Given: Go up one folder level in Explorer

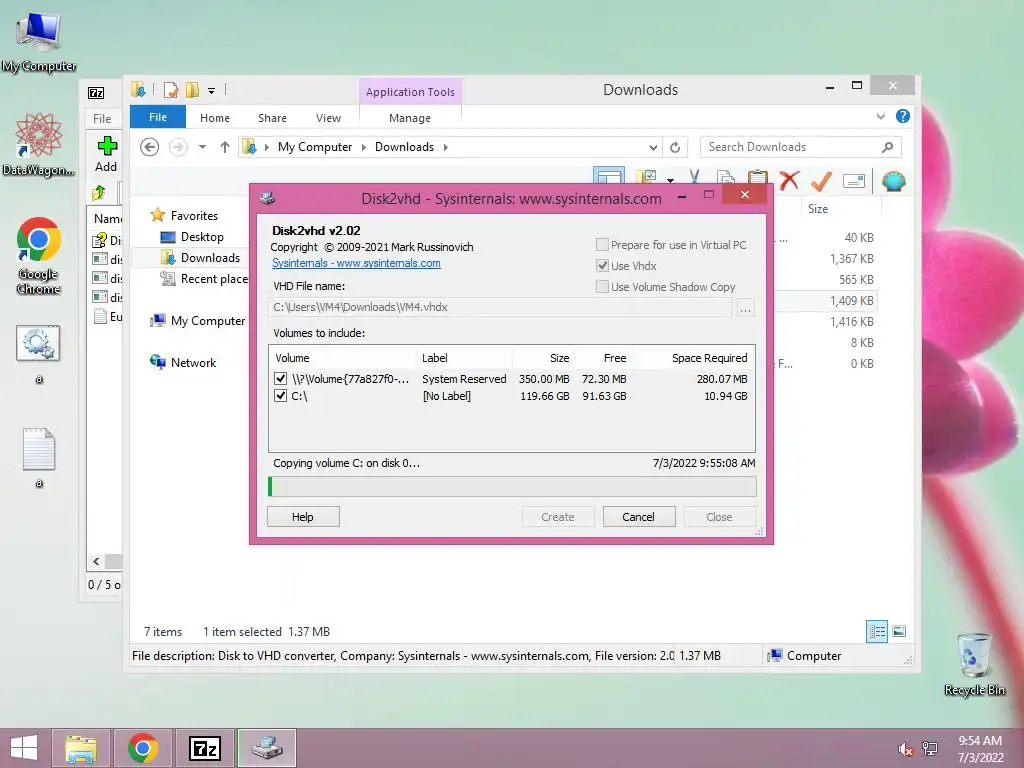Looking at the screenshot, I should (225, 147).
